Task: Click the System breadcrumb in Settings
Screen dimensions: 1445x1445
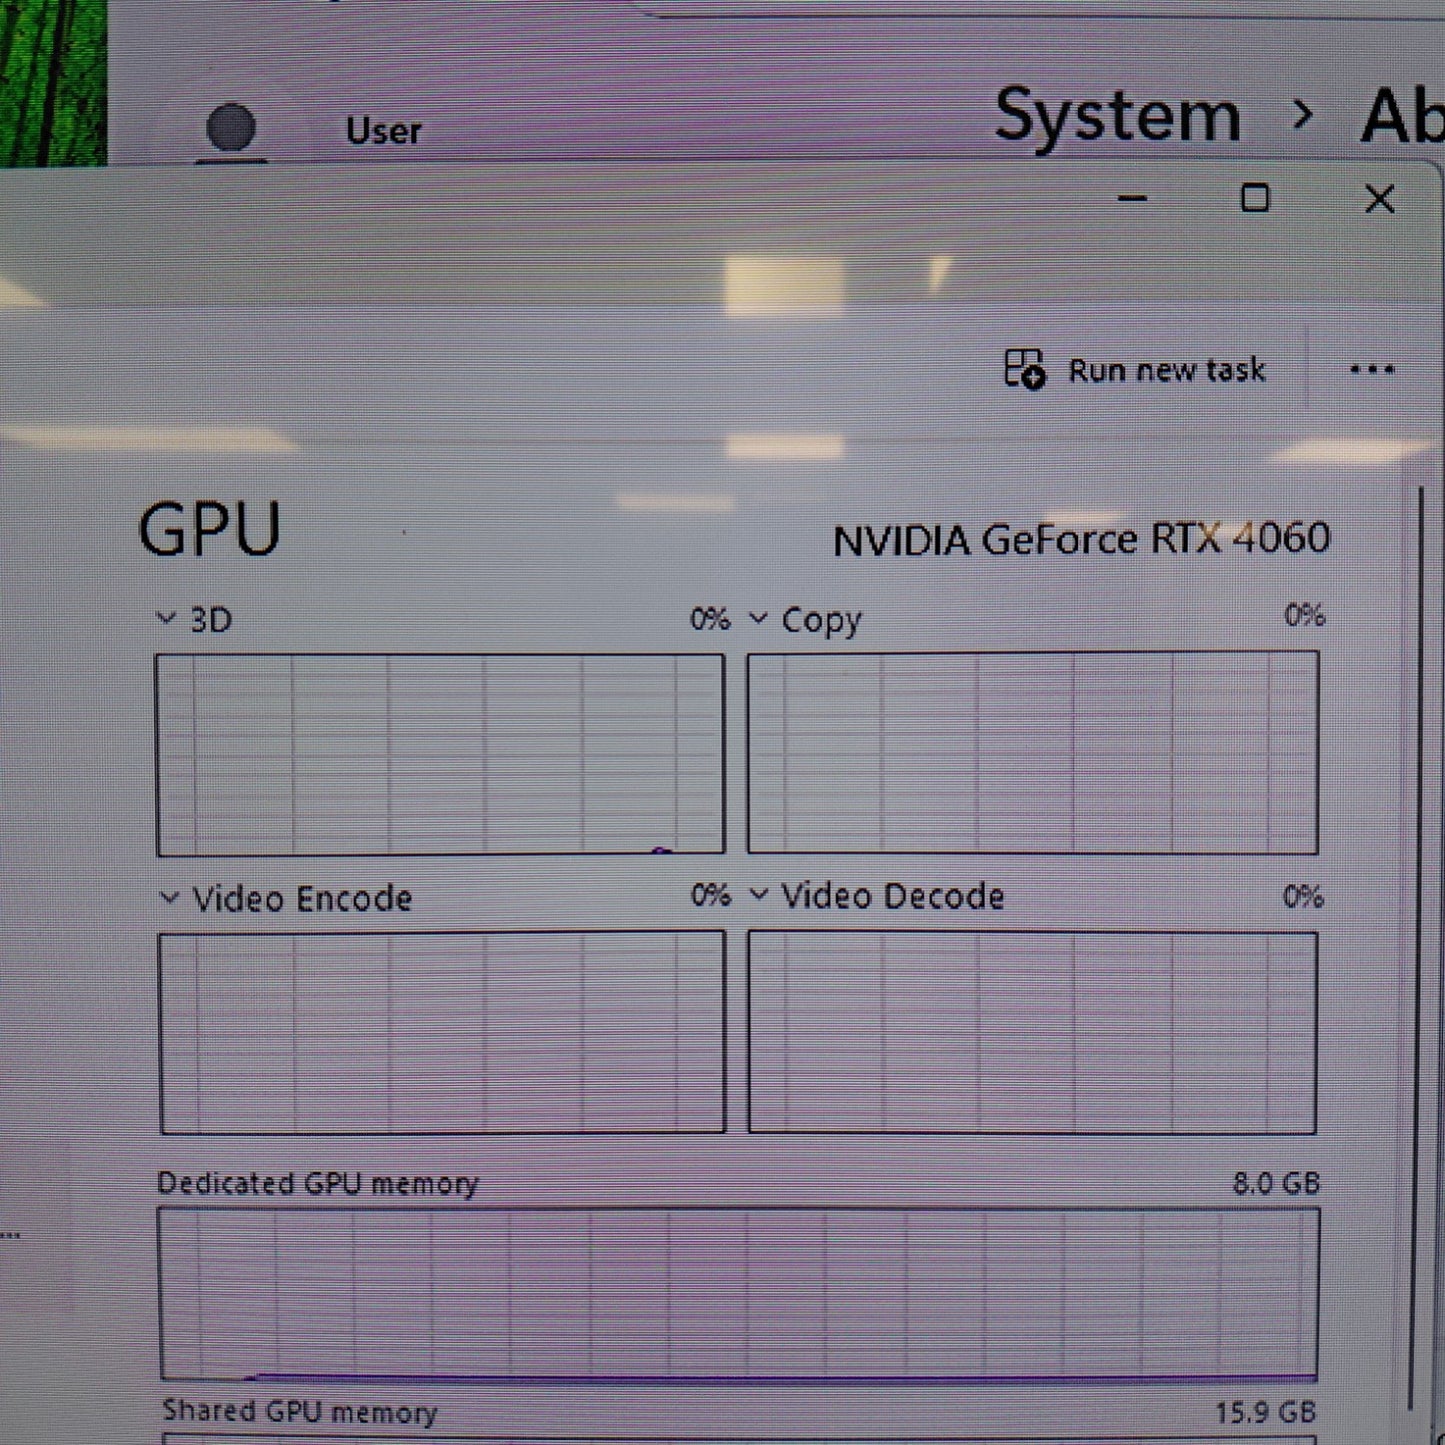Action: click(1118, 117)
